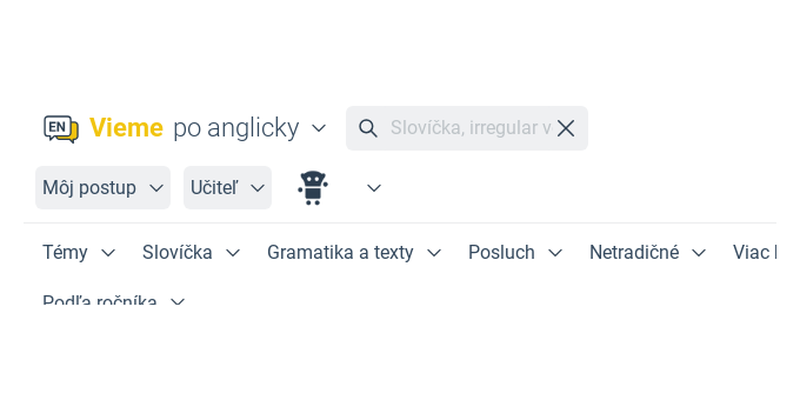Click the magnifying glass search icon

click(368, 128)
